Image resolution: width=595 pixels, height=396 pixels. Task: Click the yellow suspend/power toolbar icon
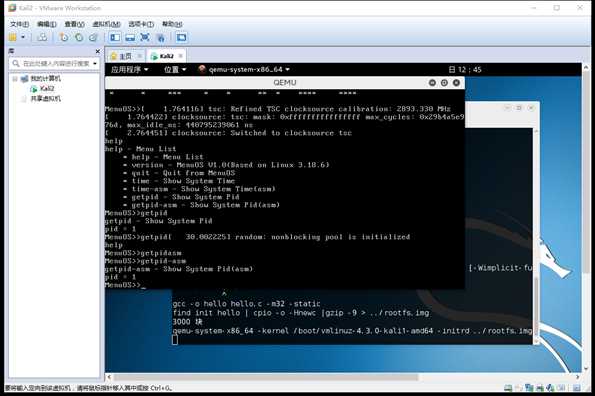[x=13, y=37]
